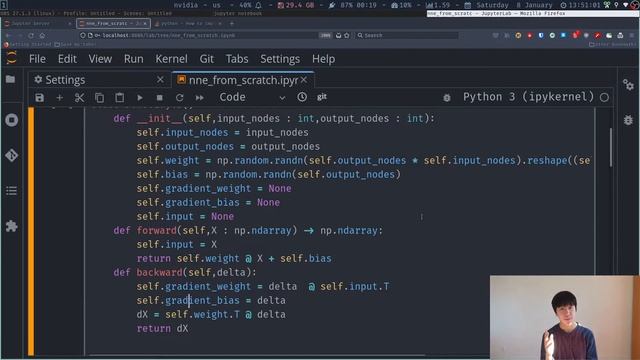
Task: Open the File menu
Action: tap(37, 59)
